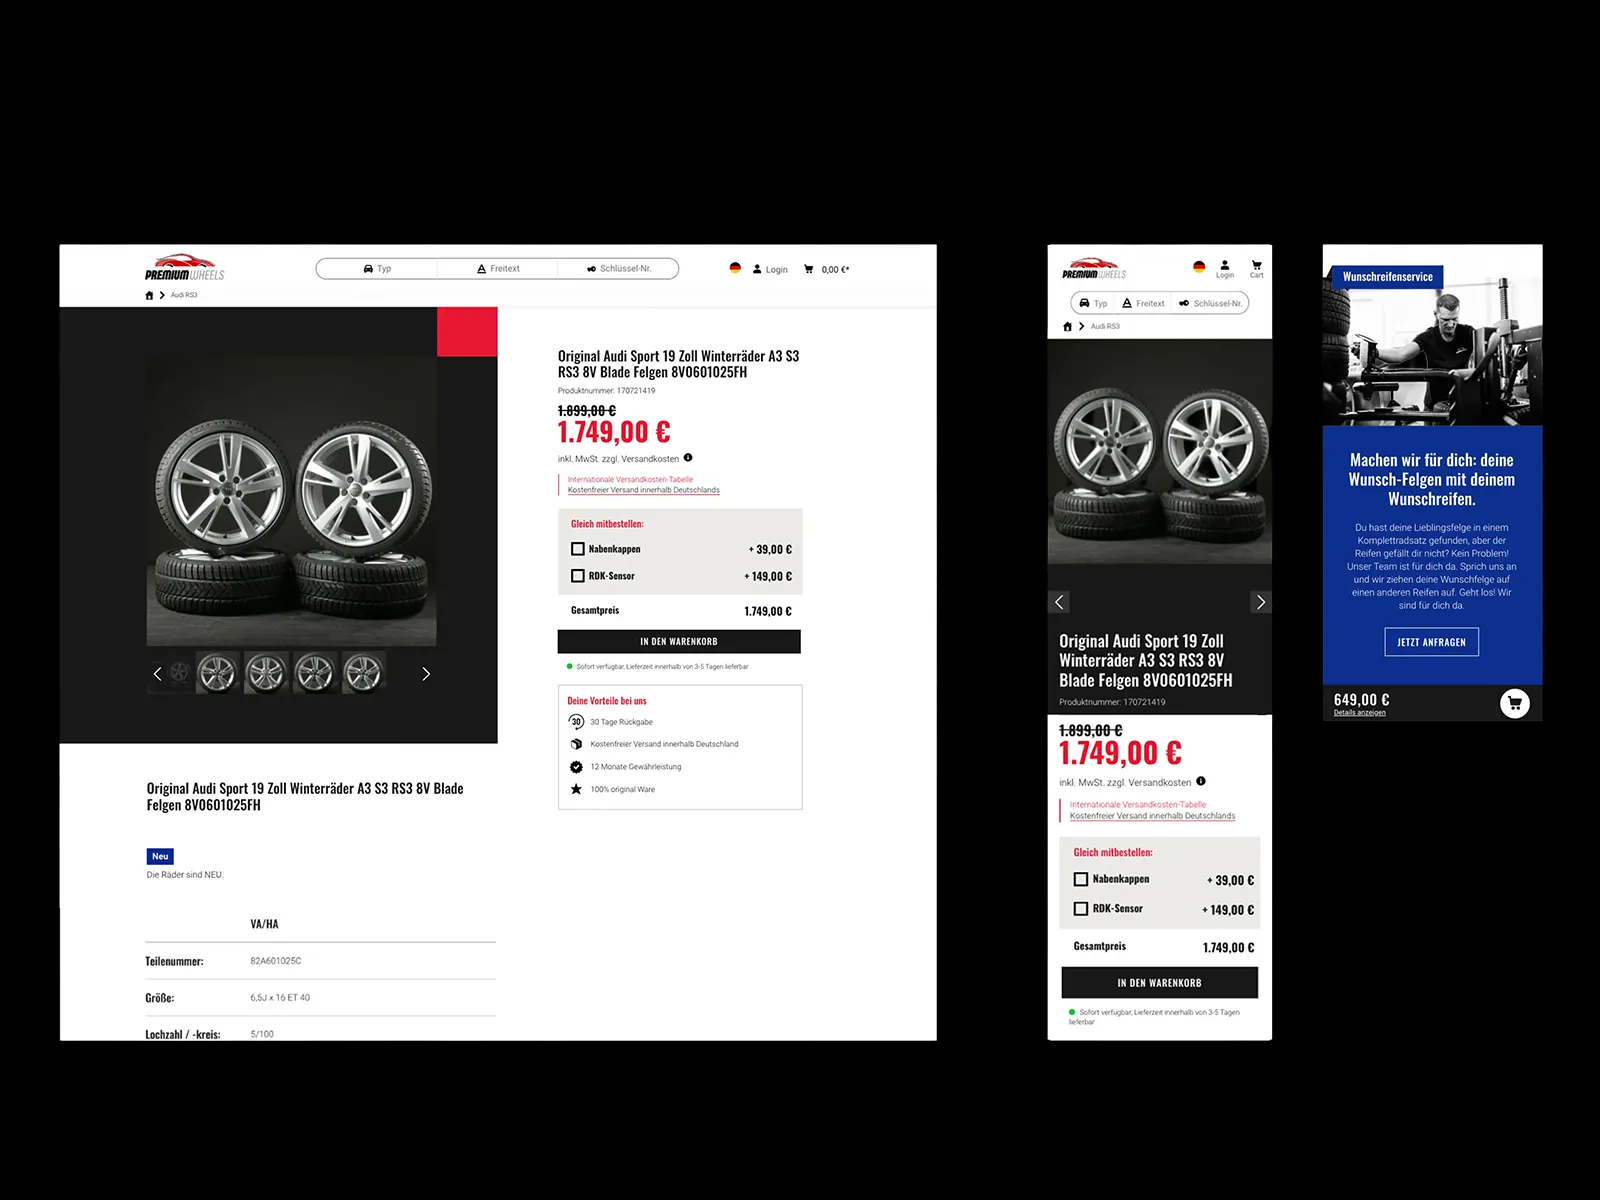Click the info icon beside Versandkosten on desktop
1600x1200 pixels.
click(x=688, y=458)
